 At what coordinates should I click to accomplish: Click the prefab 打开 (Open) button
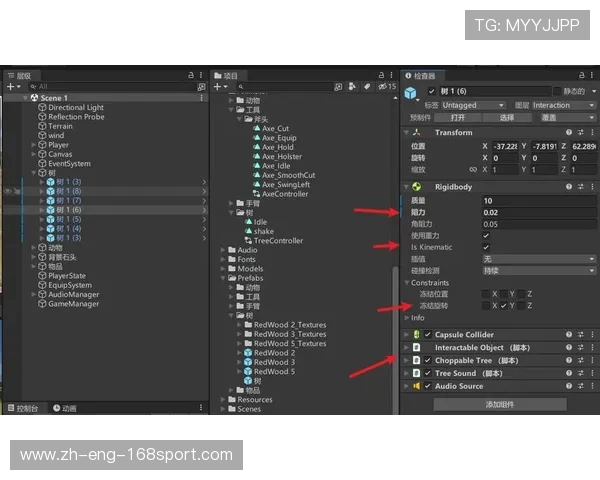(458, 118)
